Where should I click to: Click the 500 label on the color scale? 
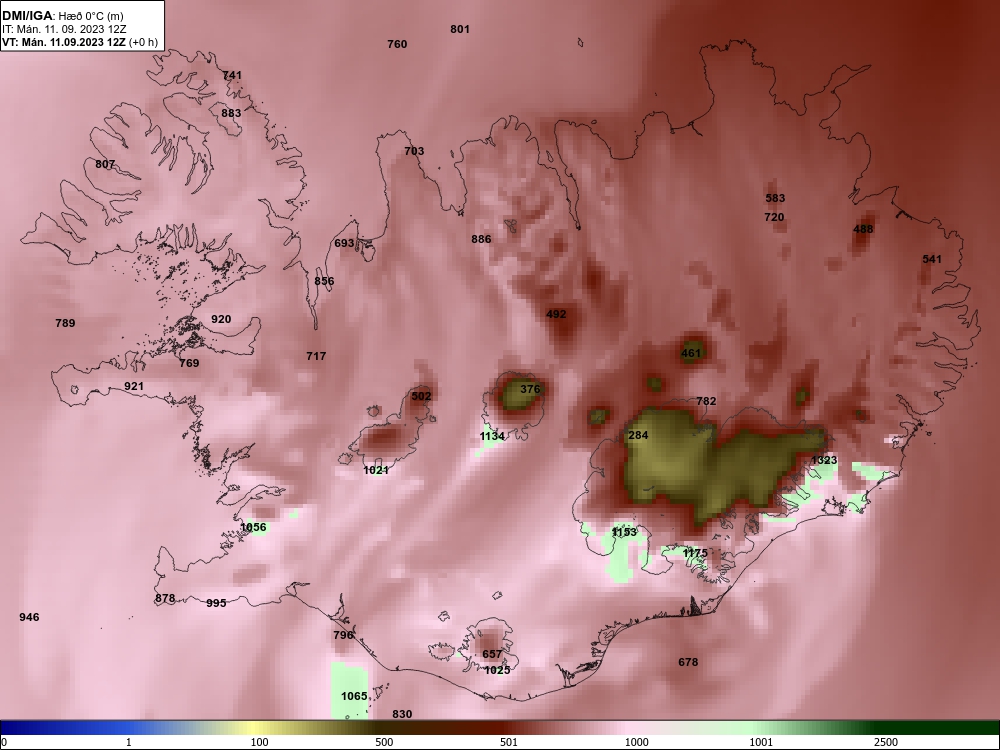[x=384, y=742]
